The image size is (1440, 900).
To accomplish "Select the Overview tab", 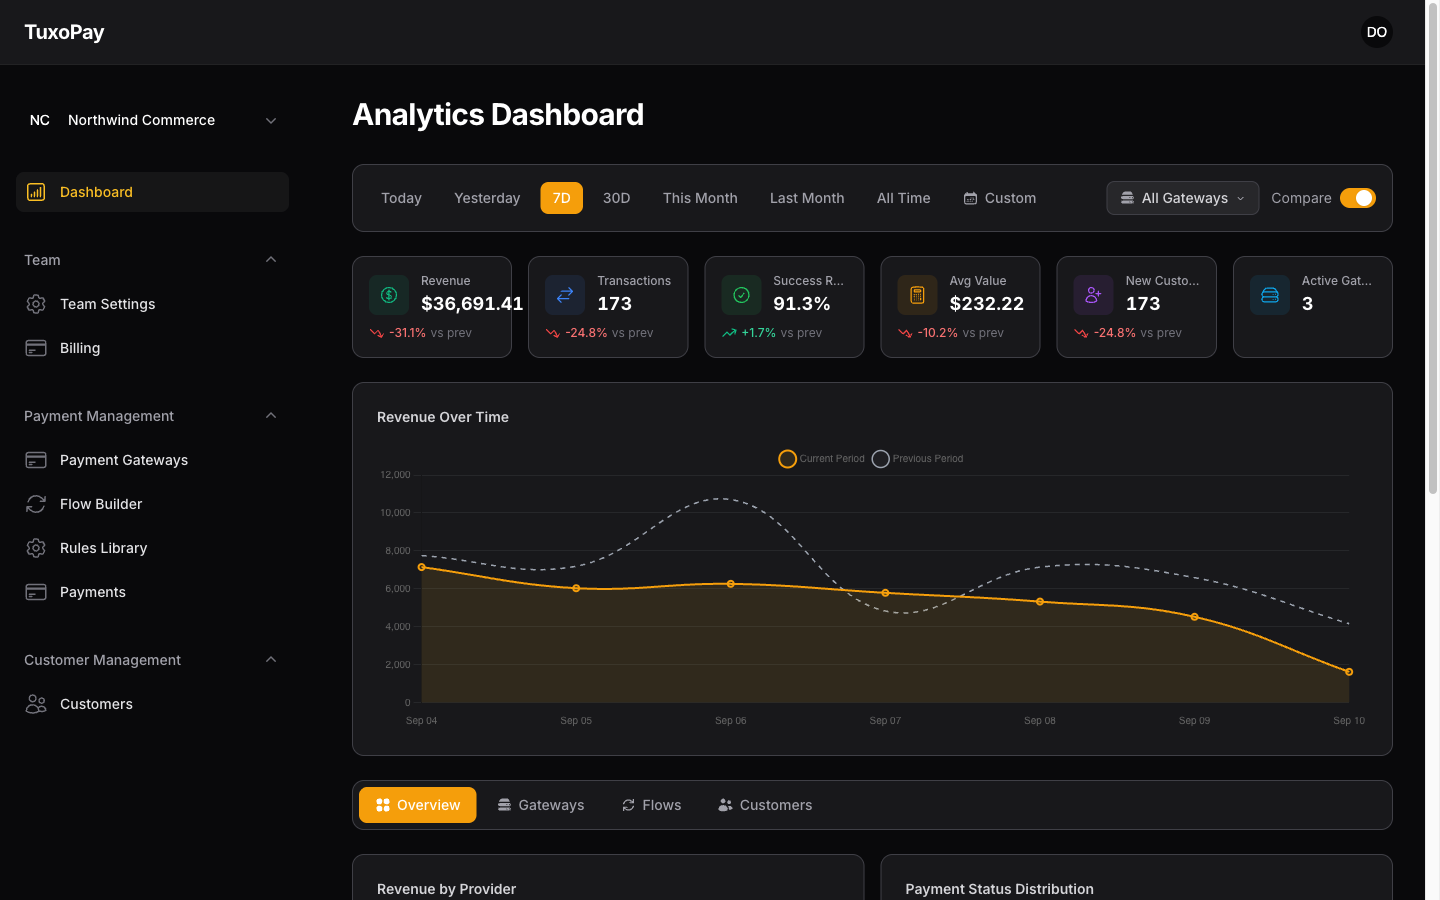I will click(418, 805).
